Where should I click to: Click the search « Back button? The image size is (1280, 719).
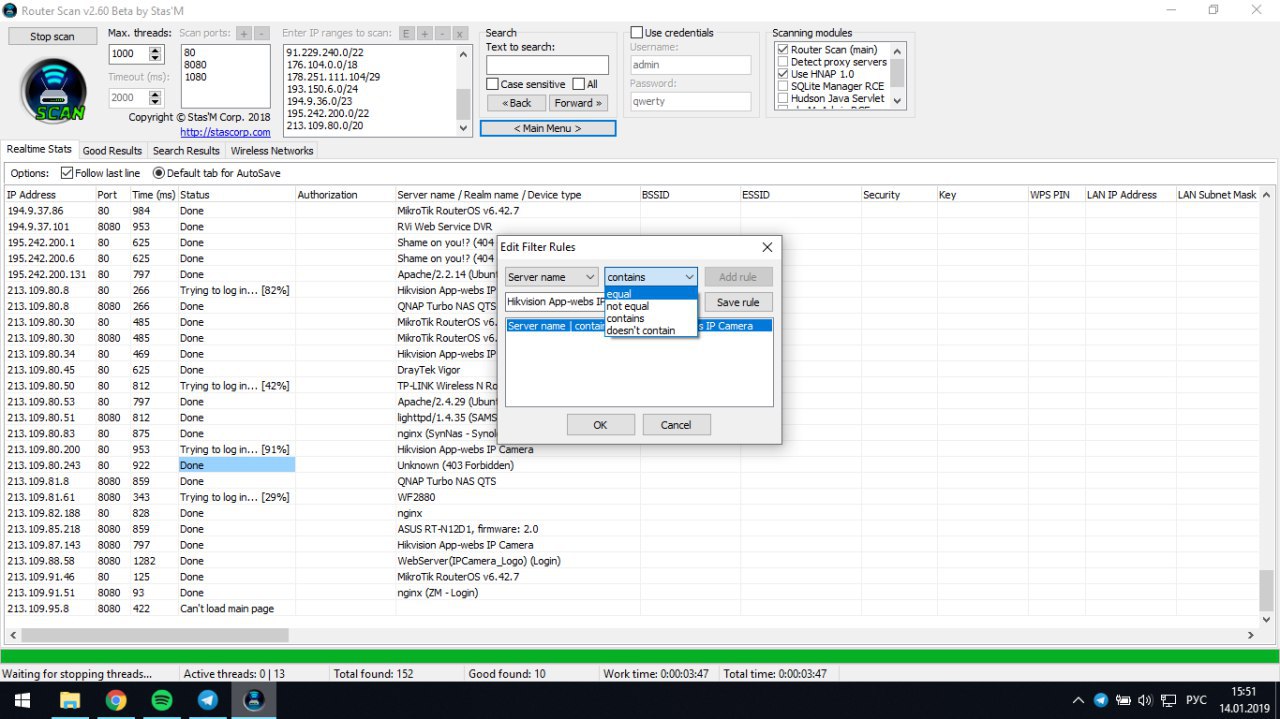coord(517,103)
